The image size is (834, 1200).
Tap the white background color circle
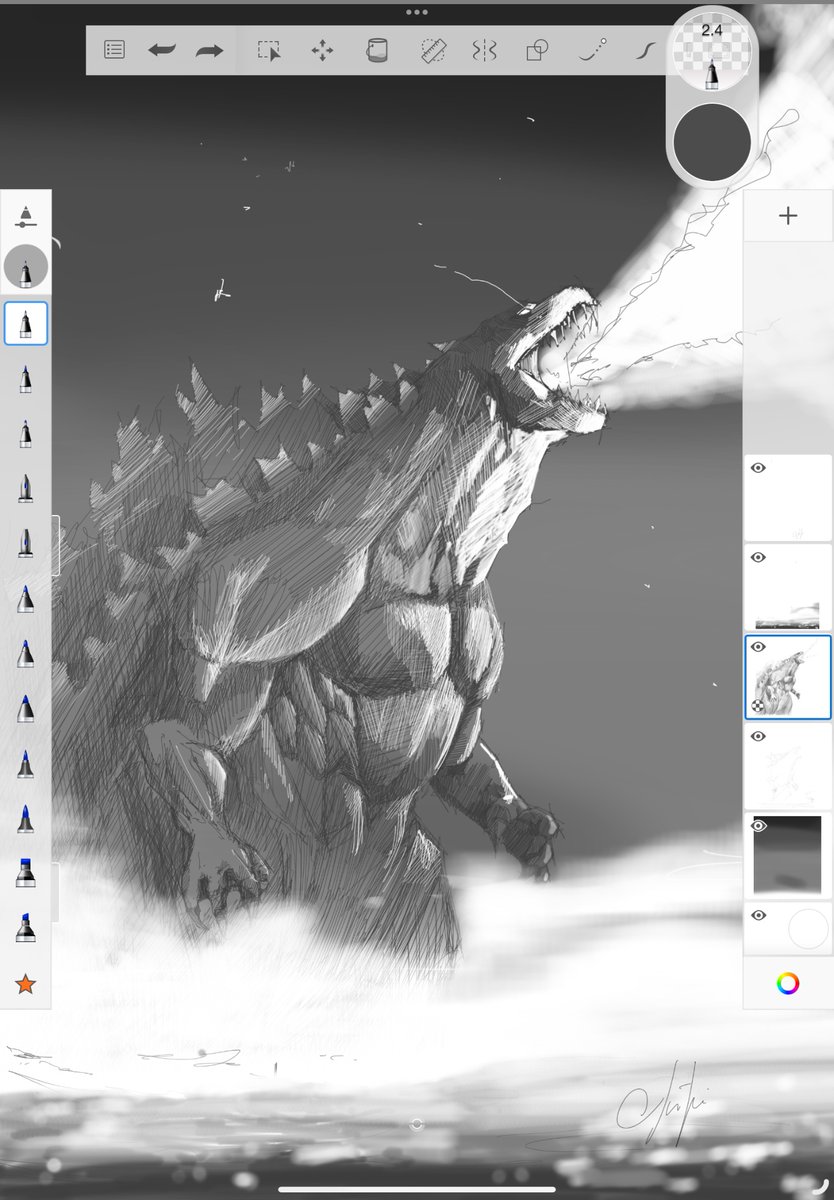coord(808,929)
